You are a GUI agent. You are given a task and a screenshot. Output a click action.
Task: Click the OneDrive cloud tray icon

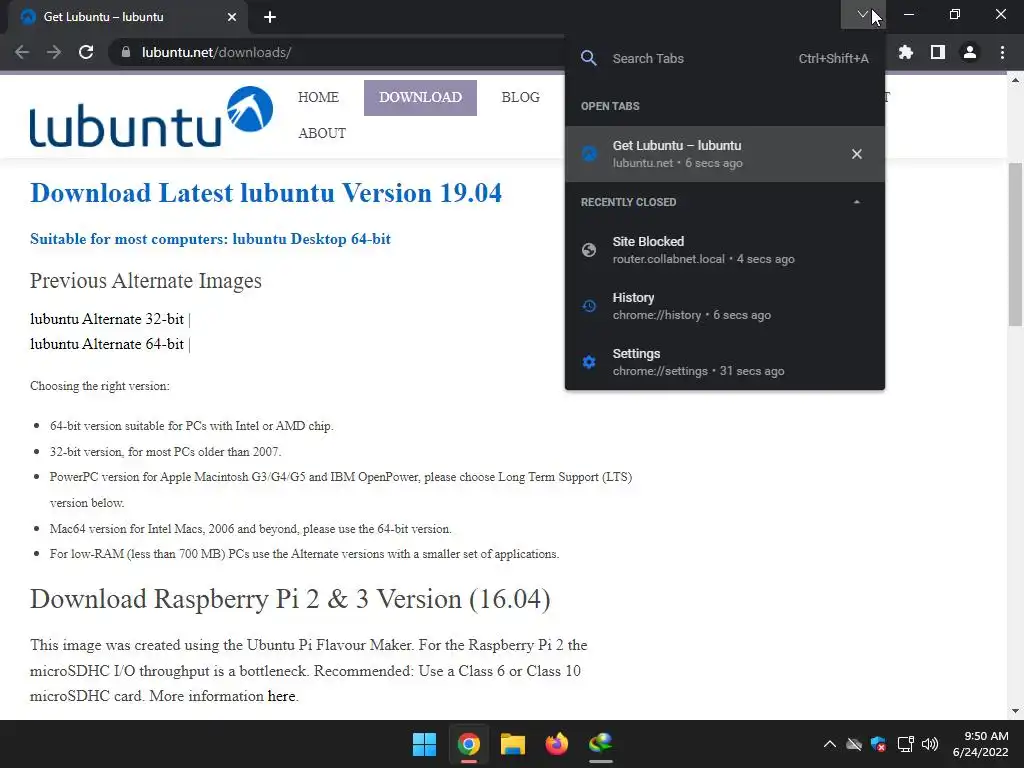click(854, 744)
